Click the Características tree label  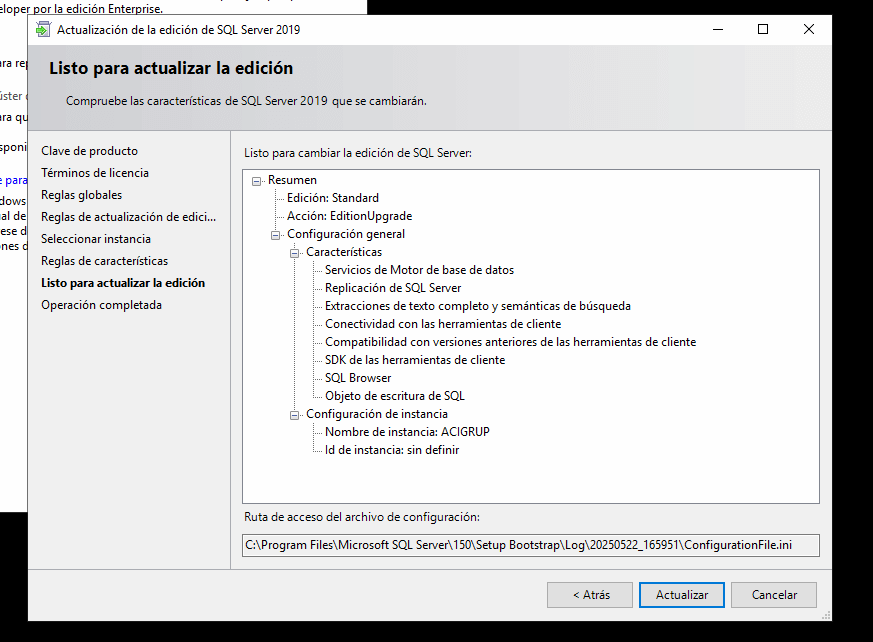(x=344, y=252)
